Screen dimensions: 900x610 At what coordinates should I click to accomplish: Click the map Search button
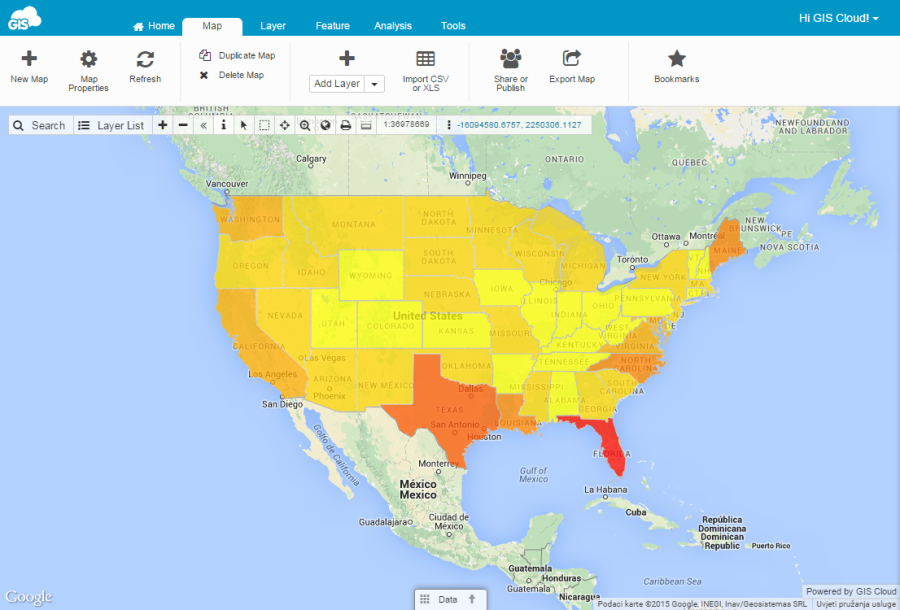click(x=40, y=125)
